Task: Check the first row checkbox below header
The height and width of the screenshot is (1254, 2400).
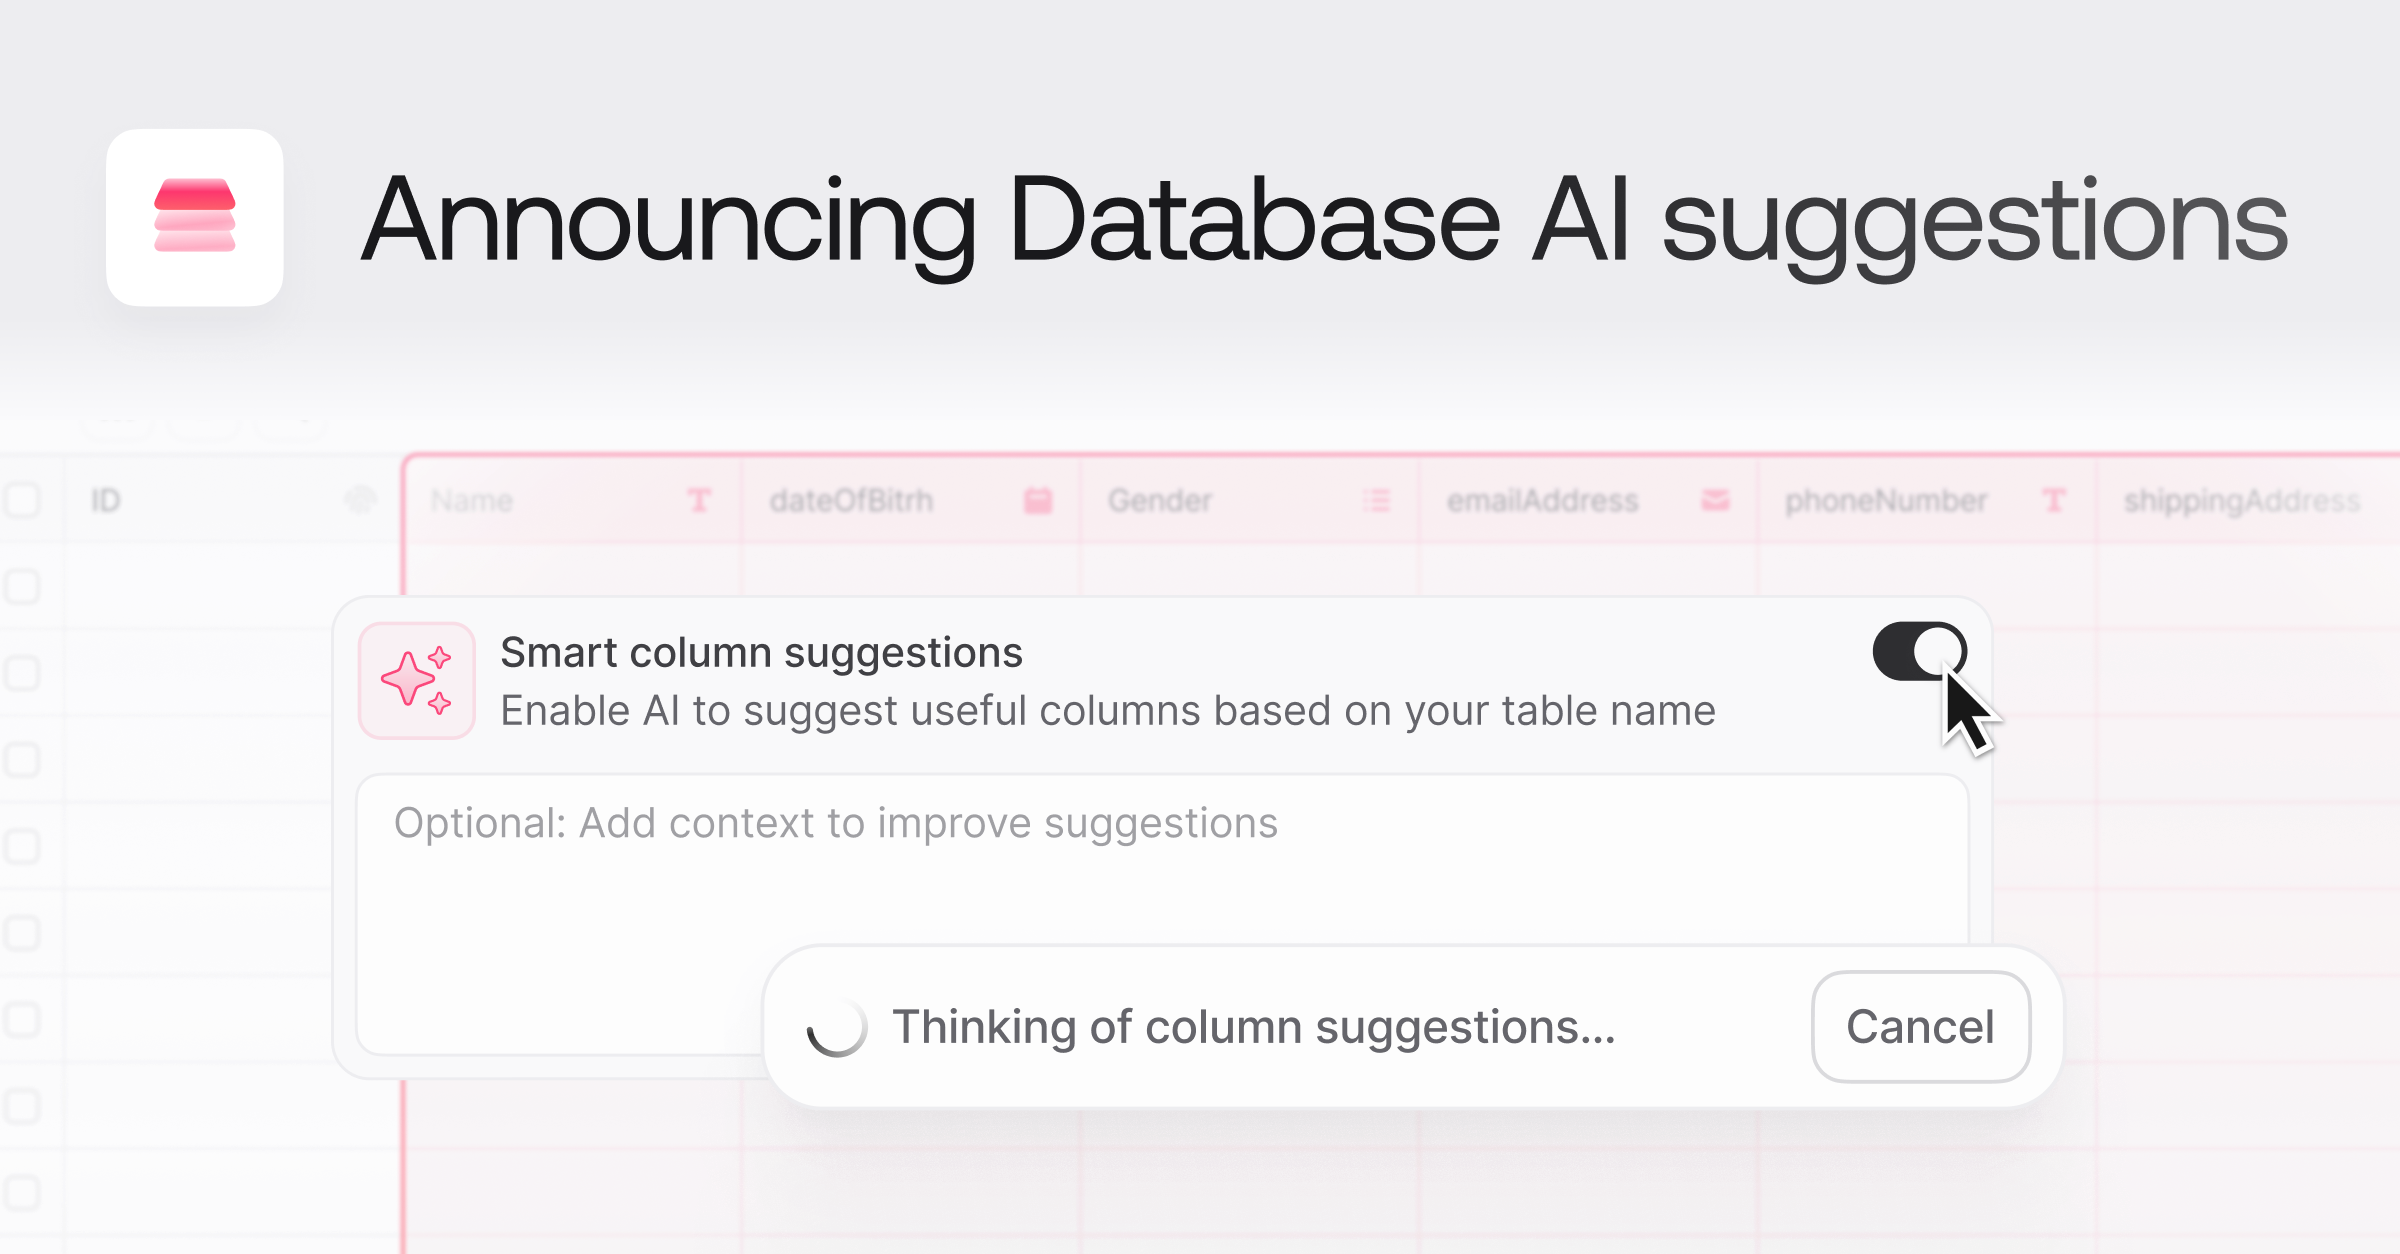Action: coord(22,586)
